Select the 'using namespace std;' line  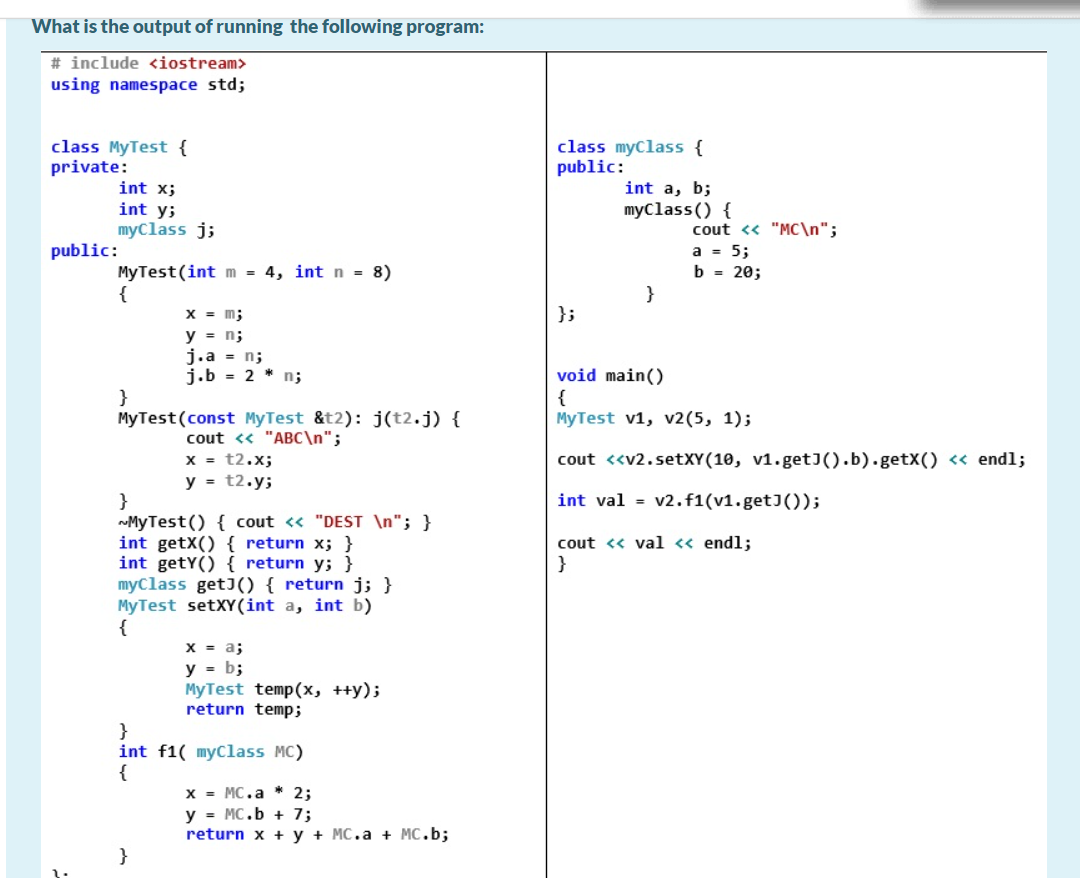point(147,85)
